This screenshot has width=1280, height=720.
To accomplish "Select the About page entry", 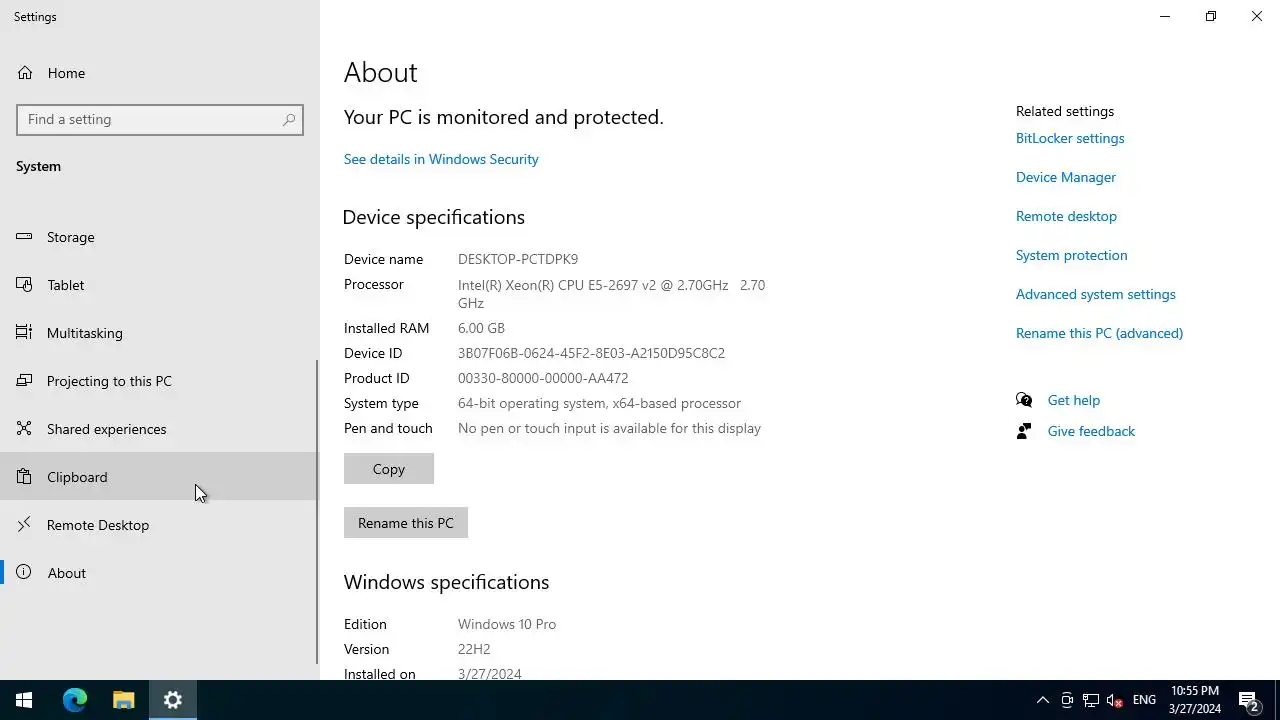I will (158, 573).
